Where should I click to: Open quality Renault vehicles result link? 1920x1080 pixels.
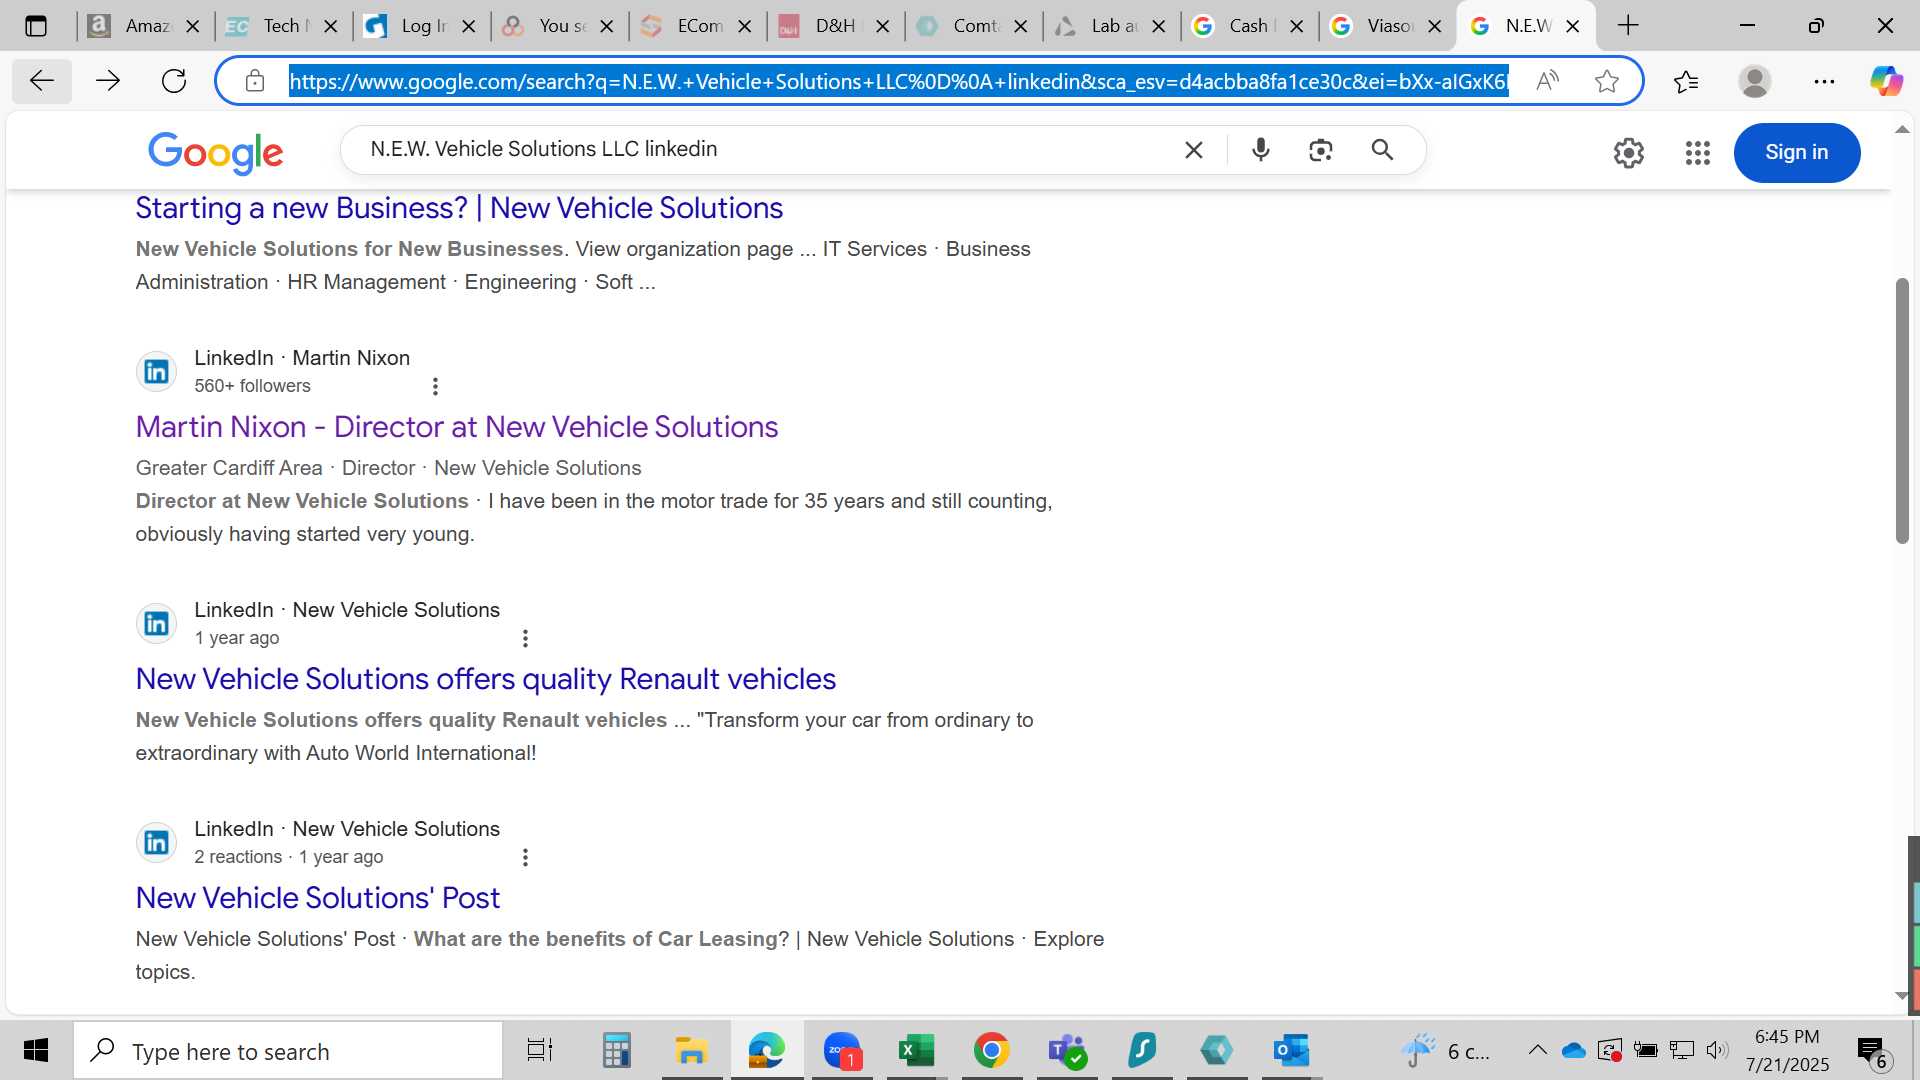click(x=486, y=679)
